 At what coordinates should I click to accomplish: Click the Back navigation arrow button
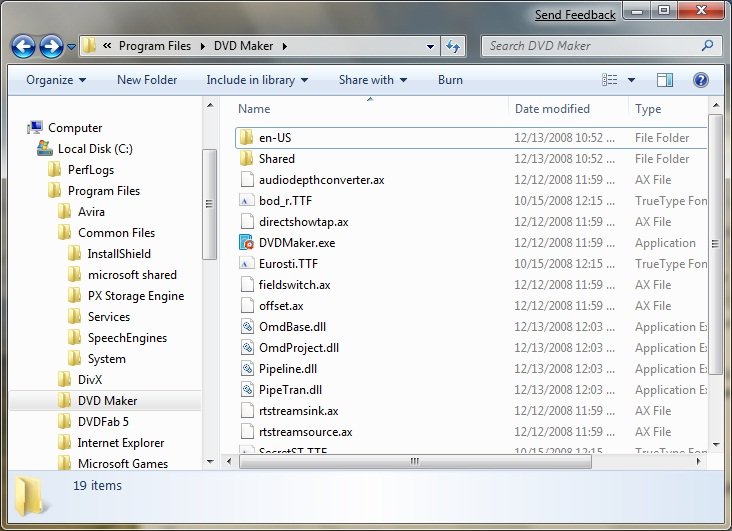coord(24,46)
